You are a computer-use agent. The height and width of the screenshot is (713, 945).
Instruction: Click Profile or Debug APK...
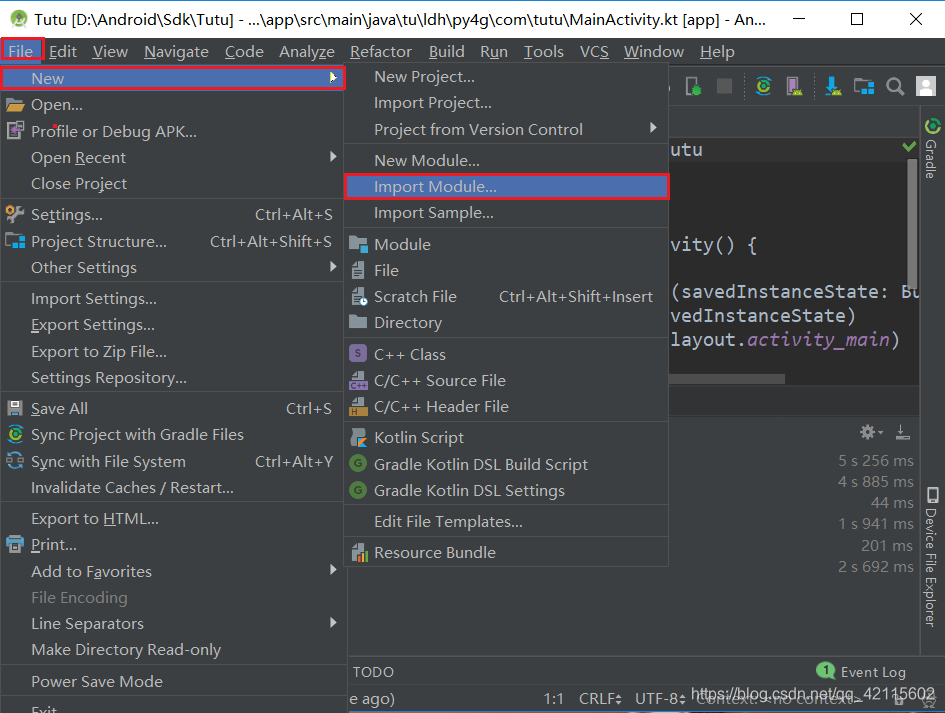point(172,131)
